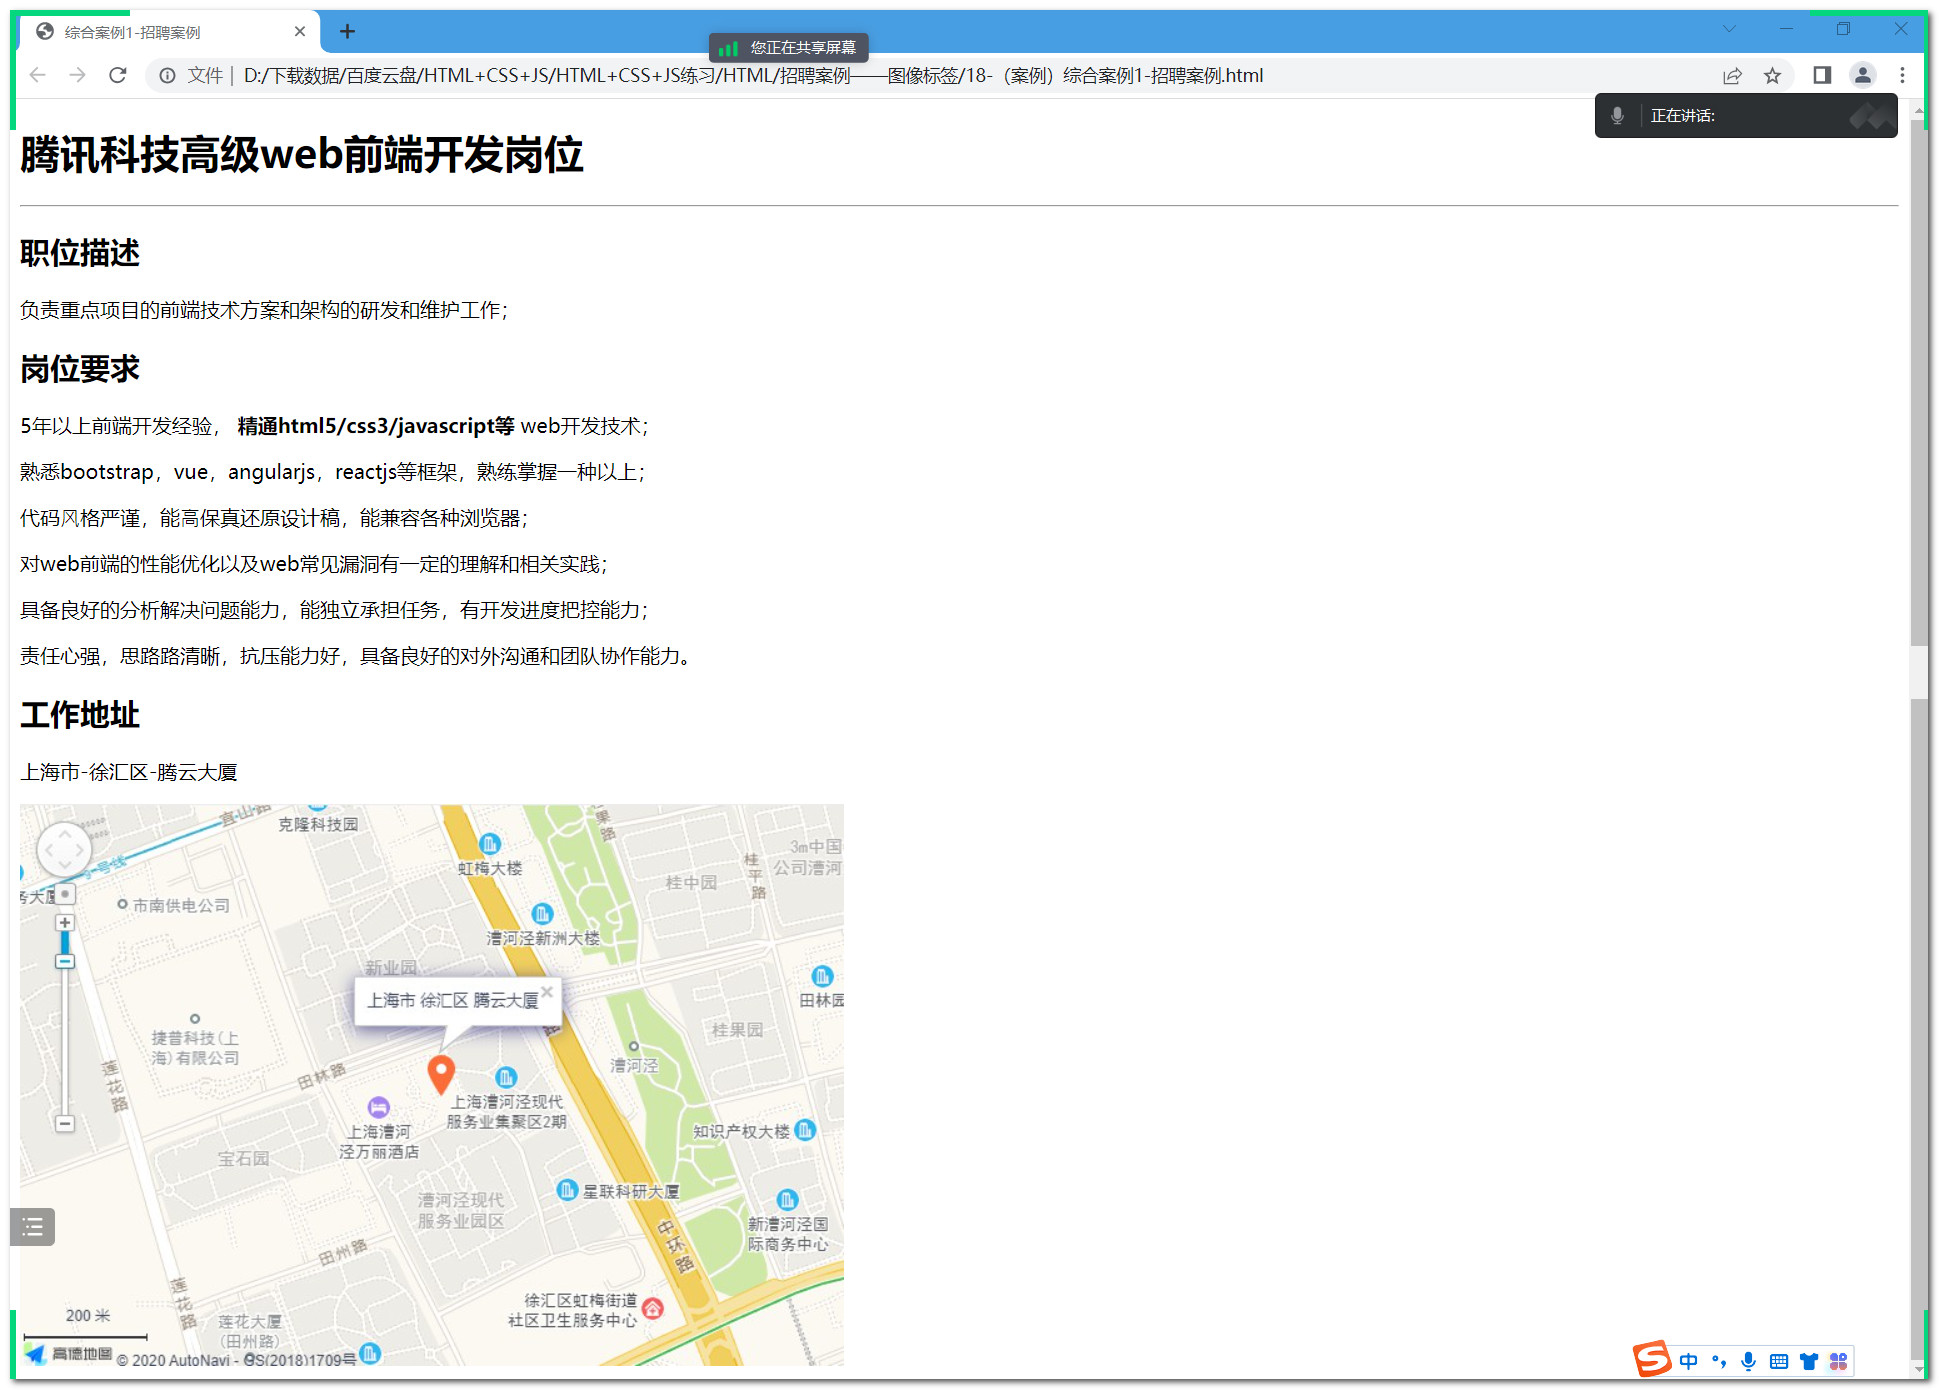
Task: Open the Chrome profile avatar
Action: 1862,75
